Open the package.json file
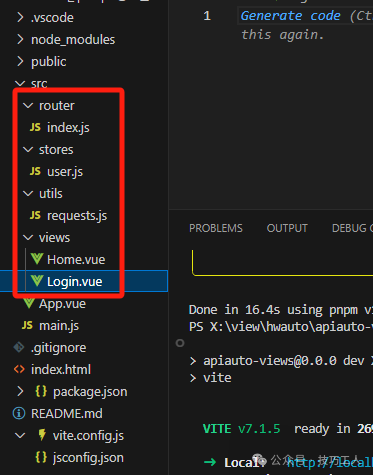The image size is (373, 475). [x=90, y=391]
